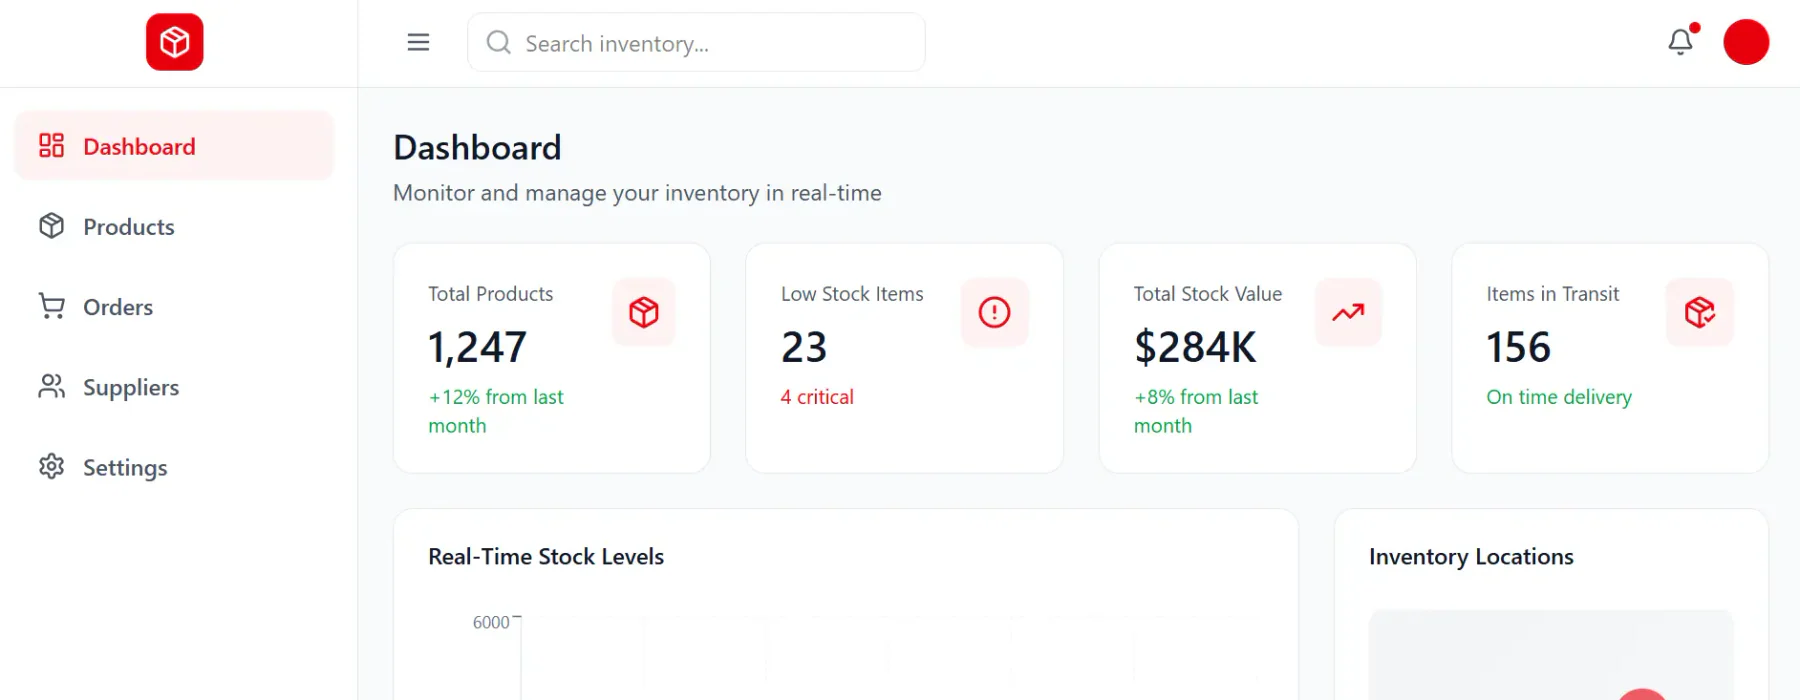Viewport: 1800px width, 700px height.
Task: Click the Low Stock Items label
Action: coord(852,294)
